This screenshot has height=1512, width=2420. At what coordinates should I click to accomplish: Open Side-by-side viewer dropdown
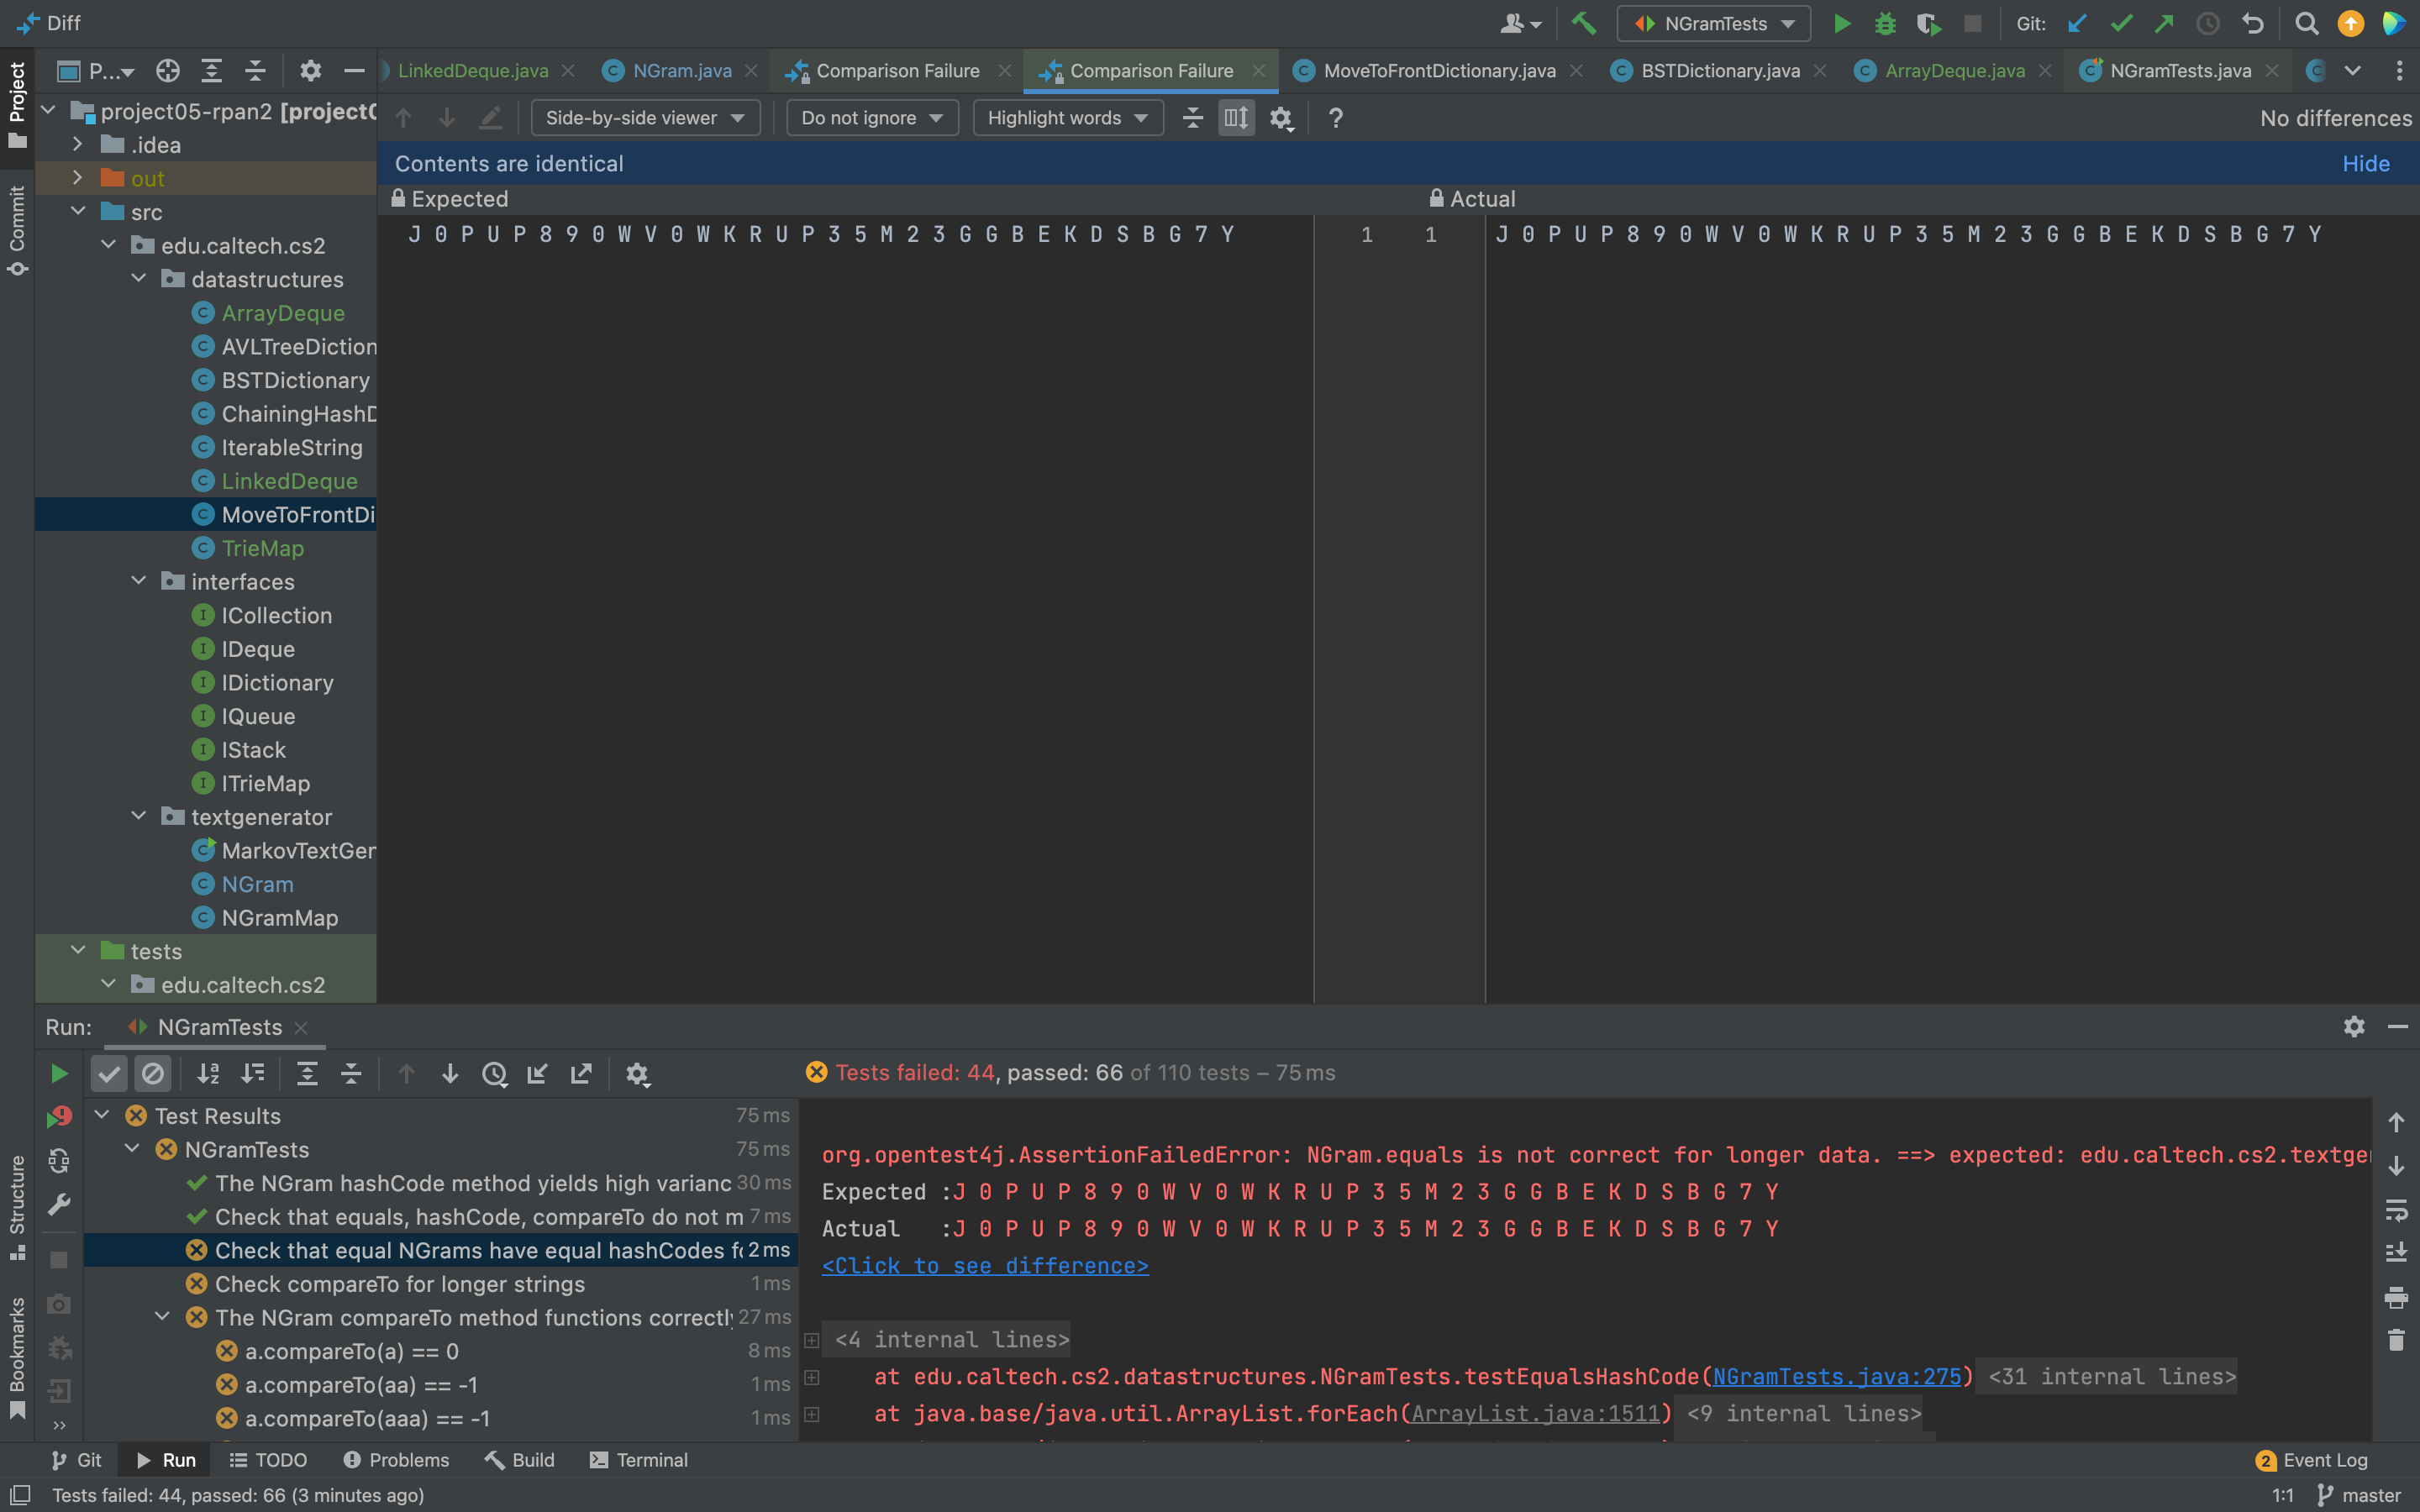click(x=645, y=118)
